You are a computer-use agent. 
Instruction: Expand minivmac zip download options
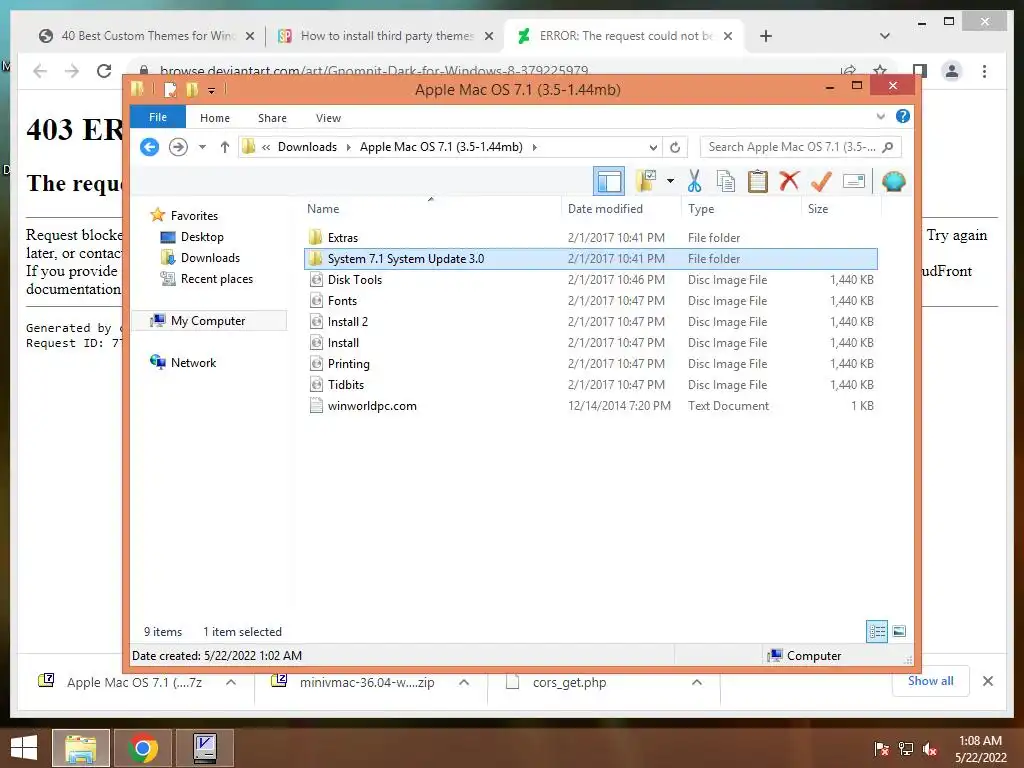tap(464, 682)
